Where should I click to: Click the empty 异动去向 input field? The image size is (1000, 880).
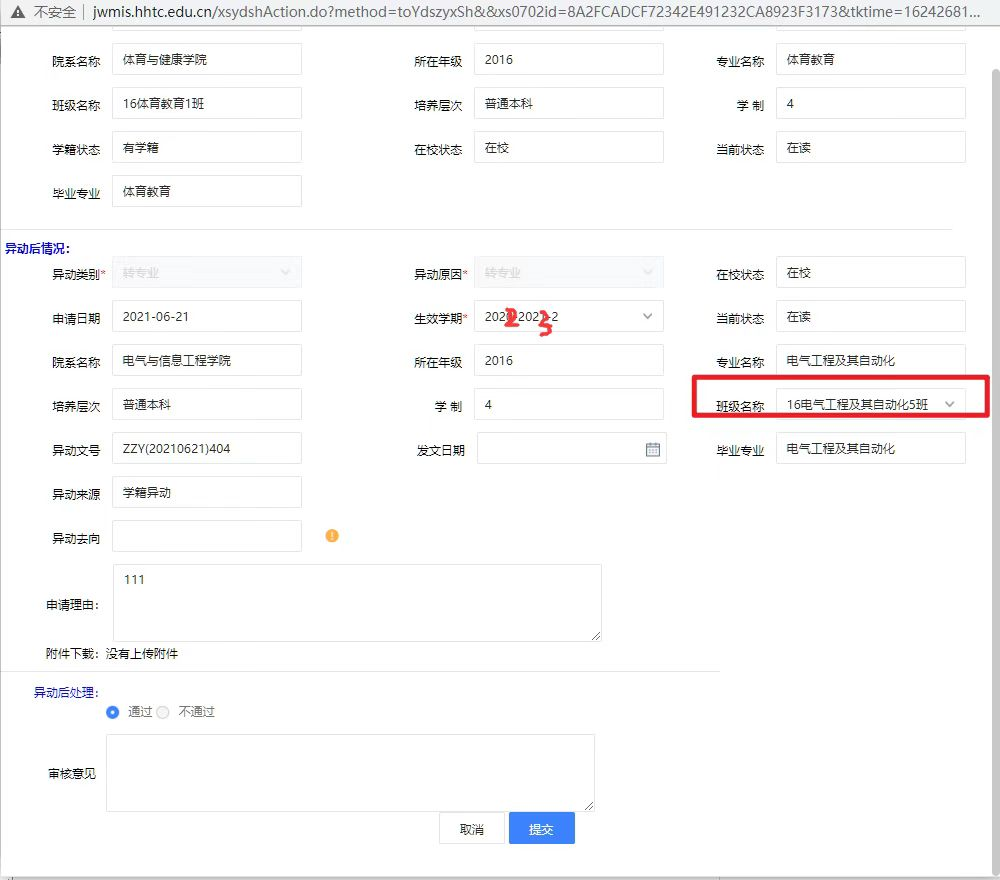click(x=207, y=535)
